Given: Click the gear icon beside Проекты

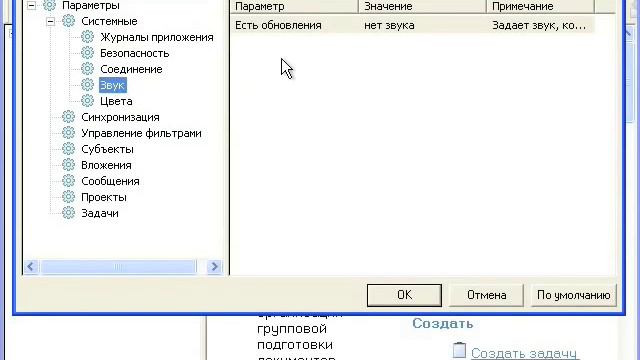Looking at the screenshot, I should click(x=68, y=197).
